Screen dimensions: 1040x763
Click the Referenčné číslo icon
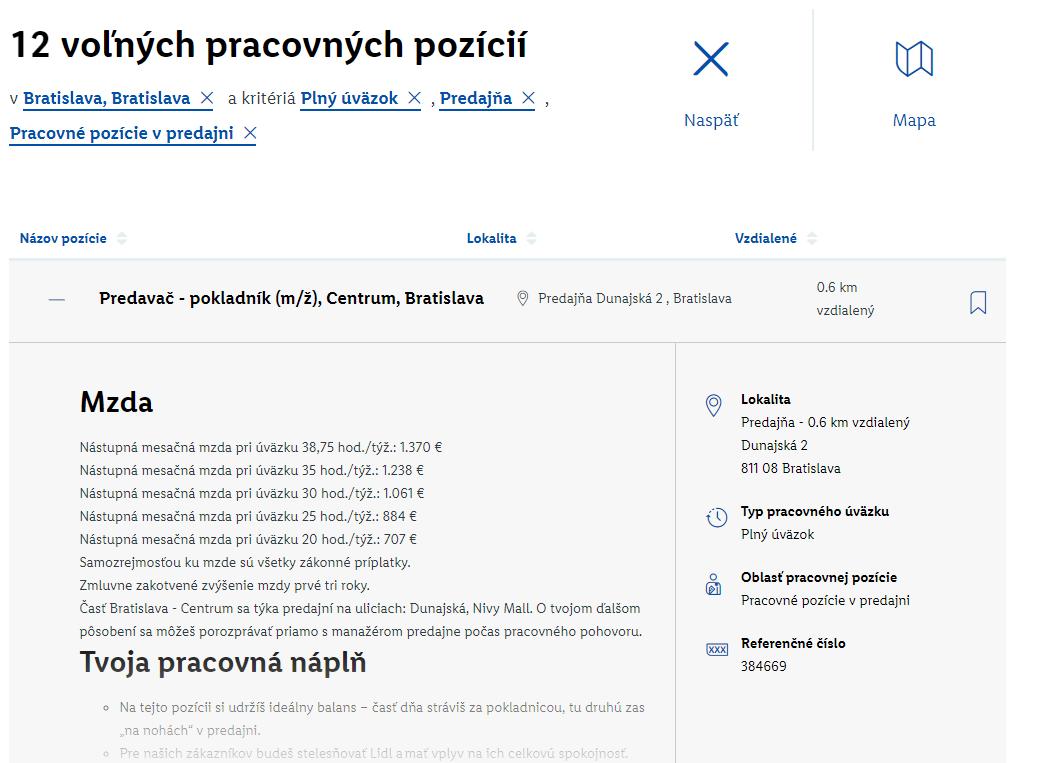pos(716,649)
